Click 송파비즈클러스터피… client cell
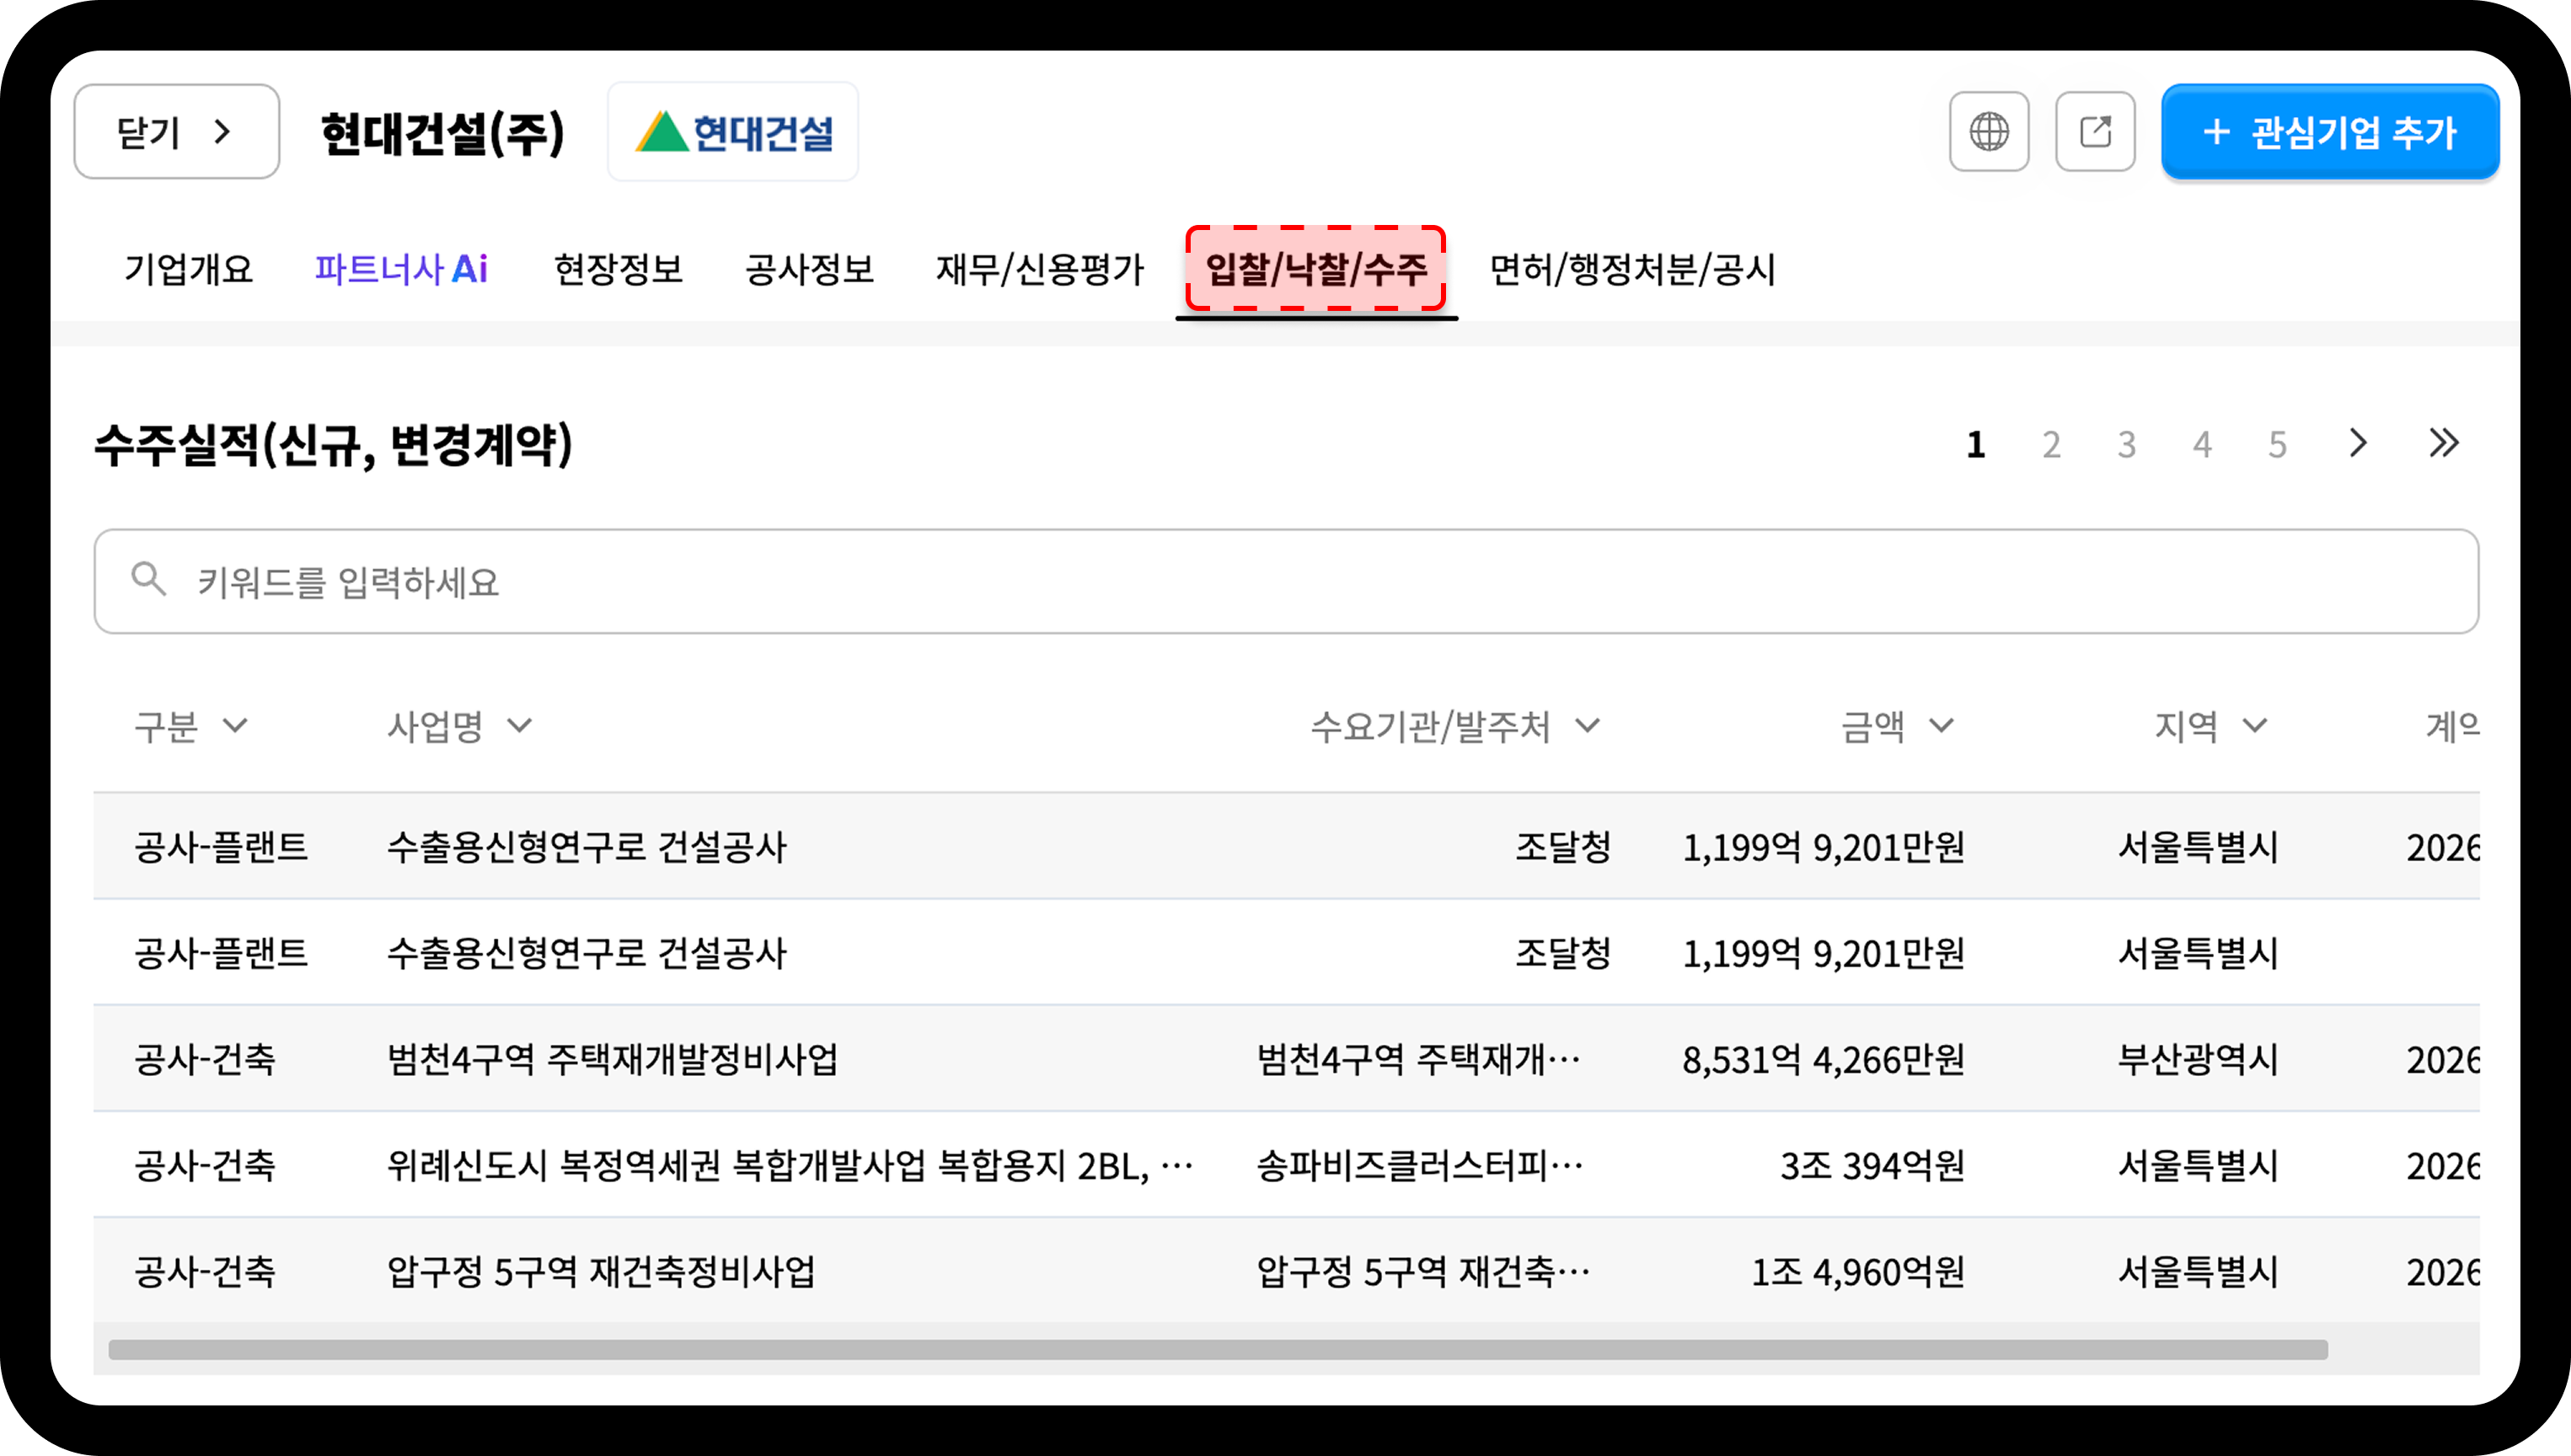 (x=1420, y=1165)
